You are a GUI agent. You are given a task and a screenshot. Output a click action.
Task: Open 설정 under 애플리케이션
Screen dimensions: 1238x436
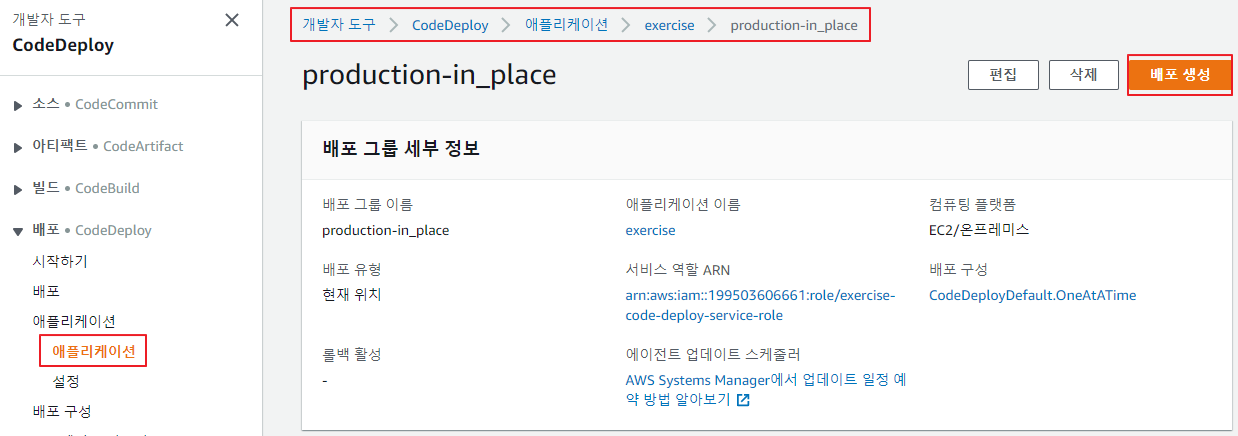(x=66, y=381)
